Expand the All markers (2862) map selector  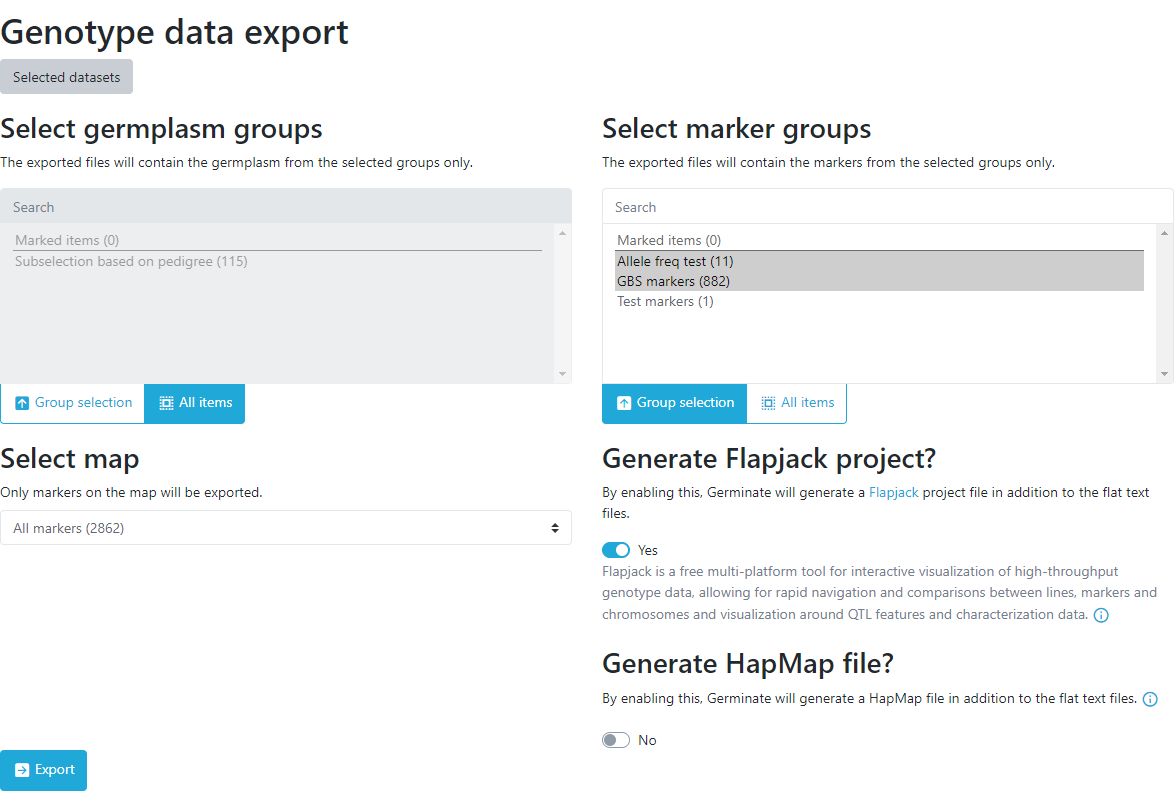[x=287, y=527]
